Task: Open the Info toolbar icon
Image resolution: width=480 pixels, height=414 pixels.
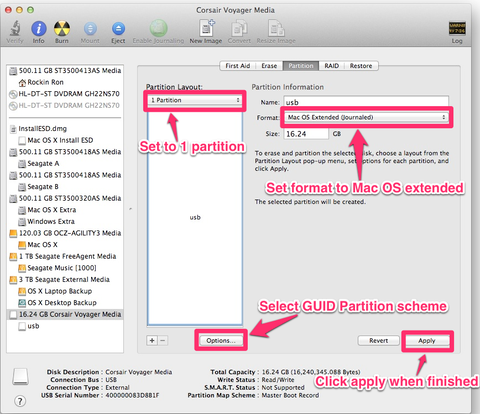Action: pyautogui.click(x=39, y=29)
